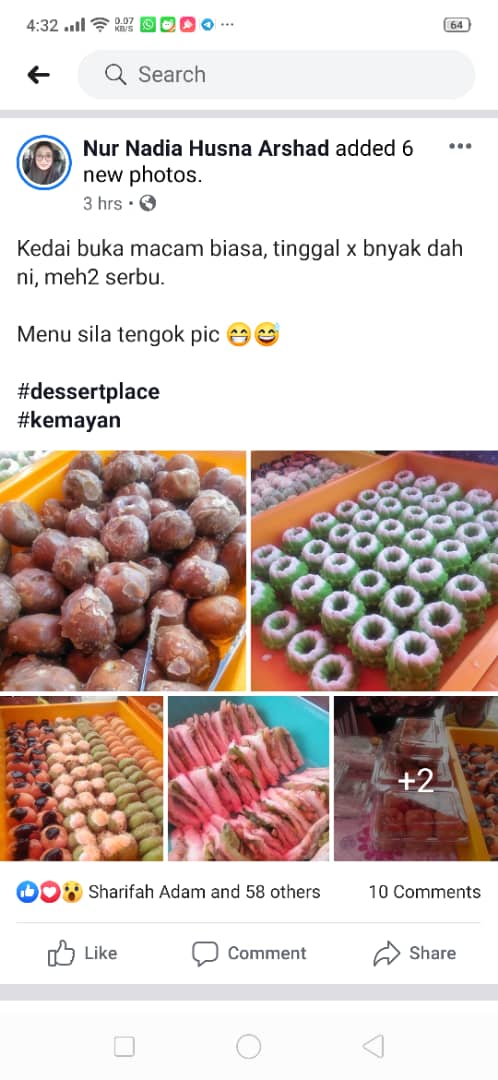The width and height of the screenshot is (498, 1080).
Task: Click into the Search field
Action: point(276,74)
